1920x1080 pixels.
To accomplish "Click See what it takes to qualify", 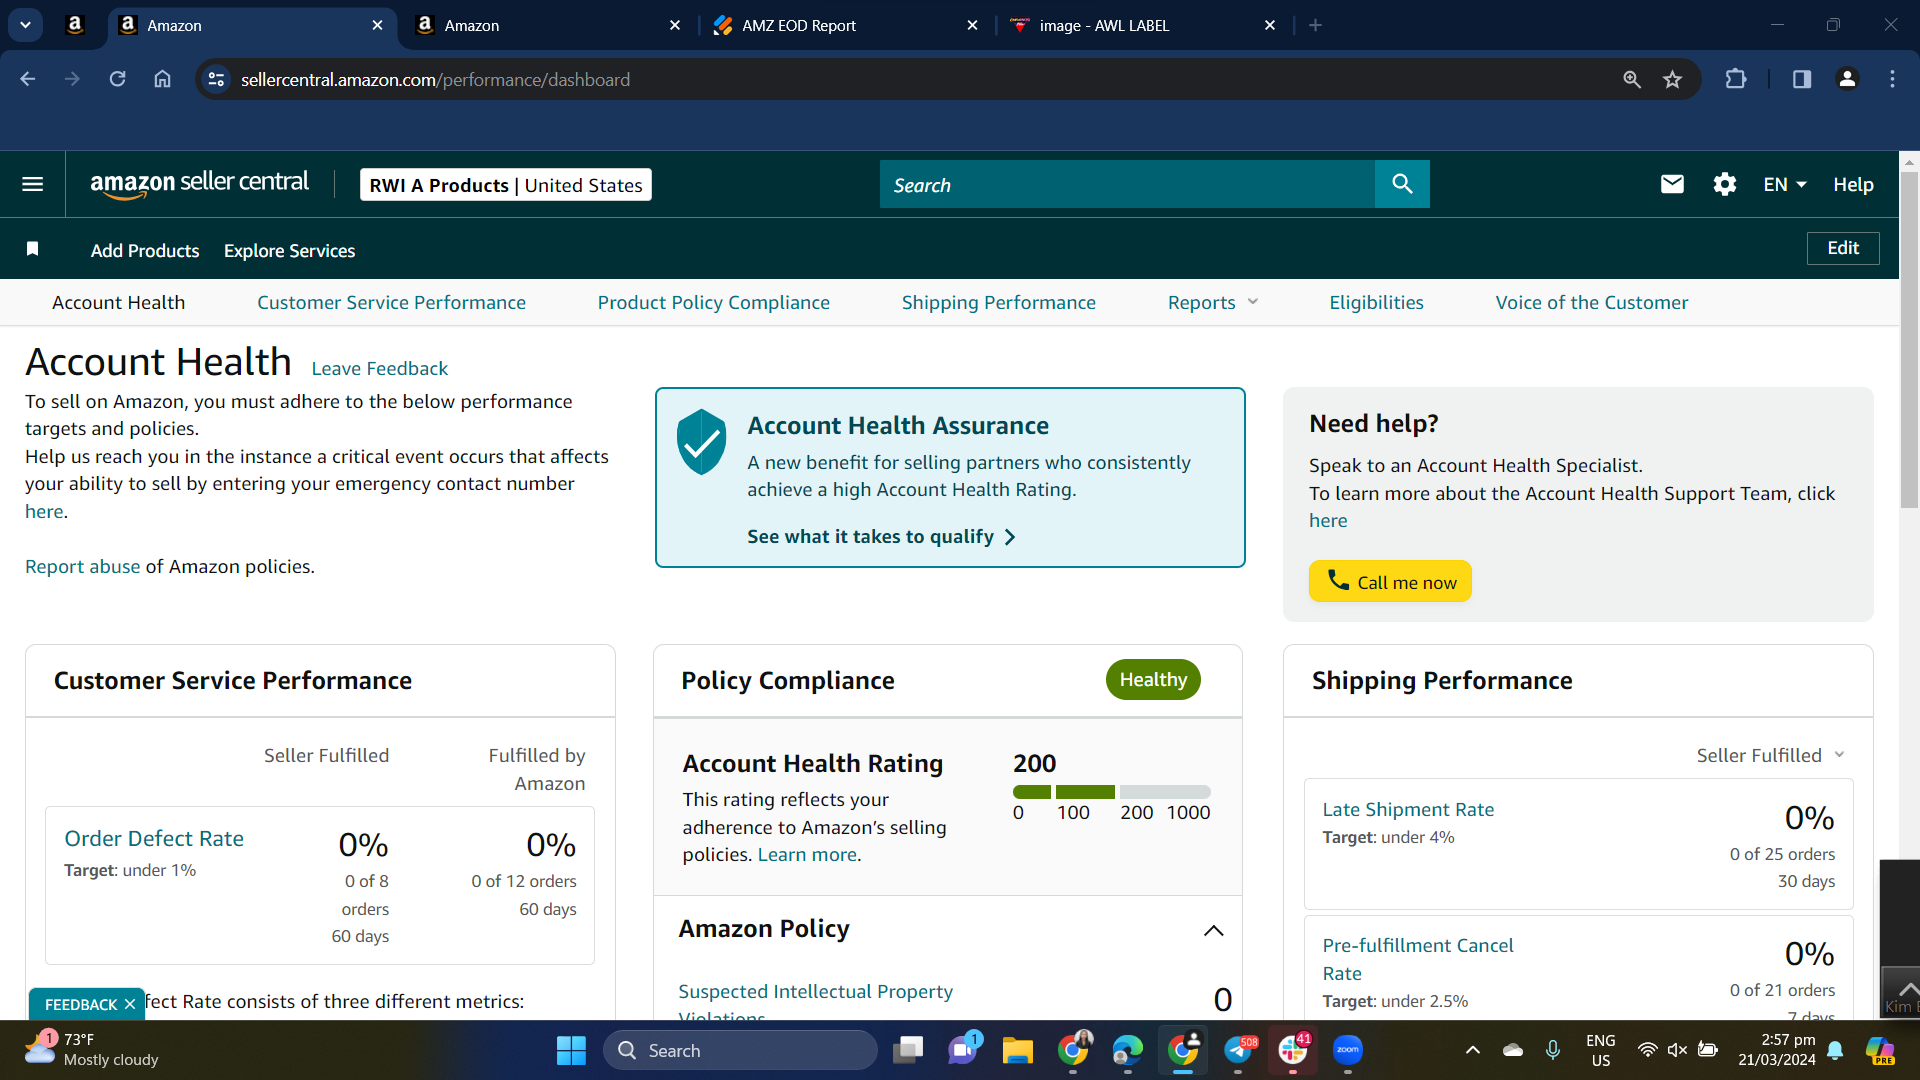I will pos(881,536).
